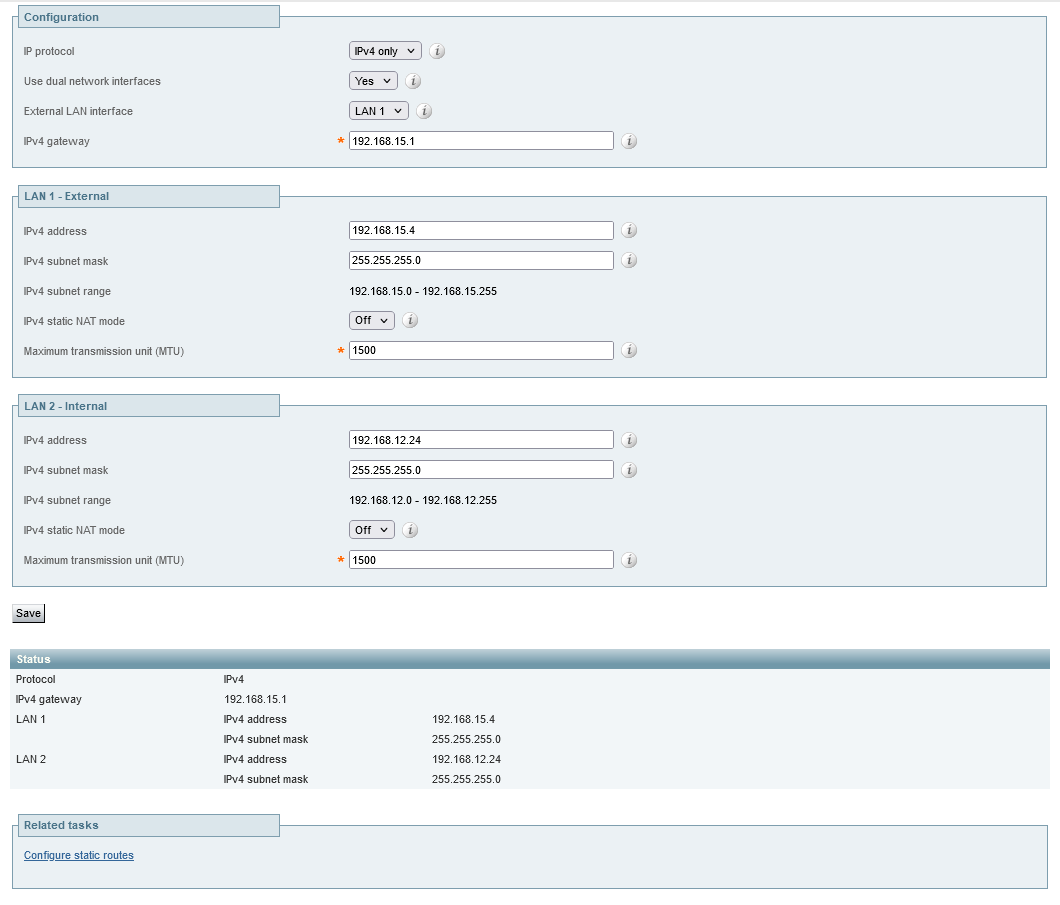Open the dual network interfaces dropdown

[x=372, y=81]
